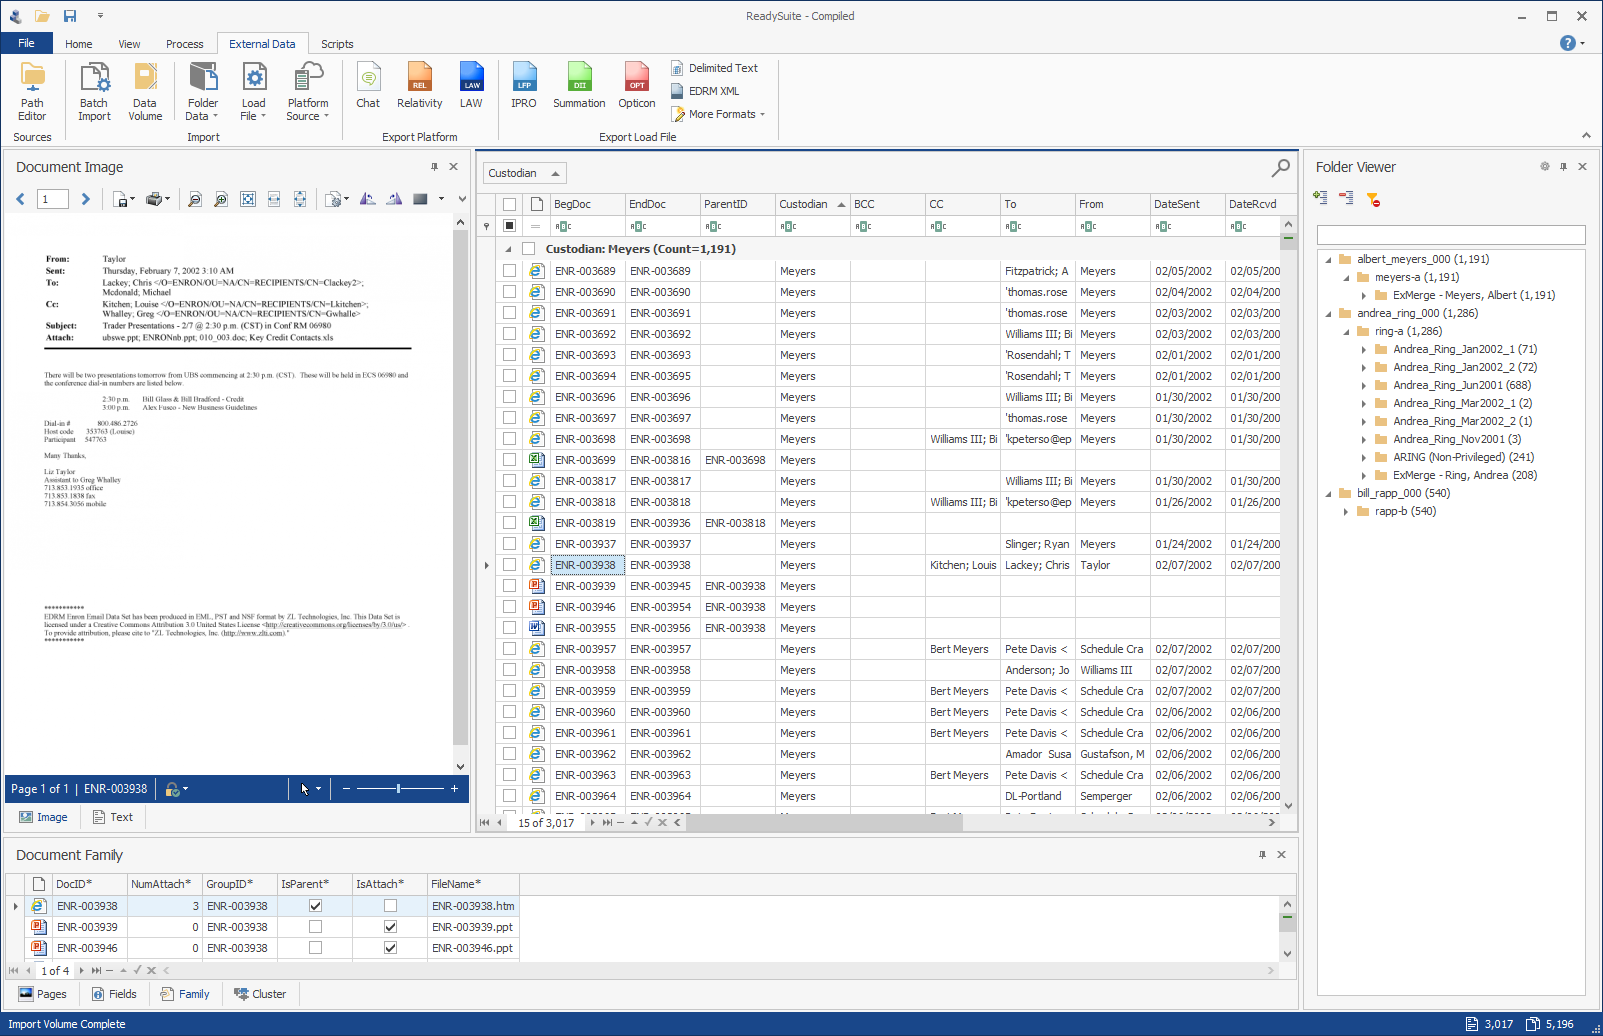1603x1036 pixels.
Task: Switch to the Home ribbon tab
Action: pos(79,44)
